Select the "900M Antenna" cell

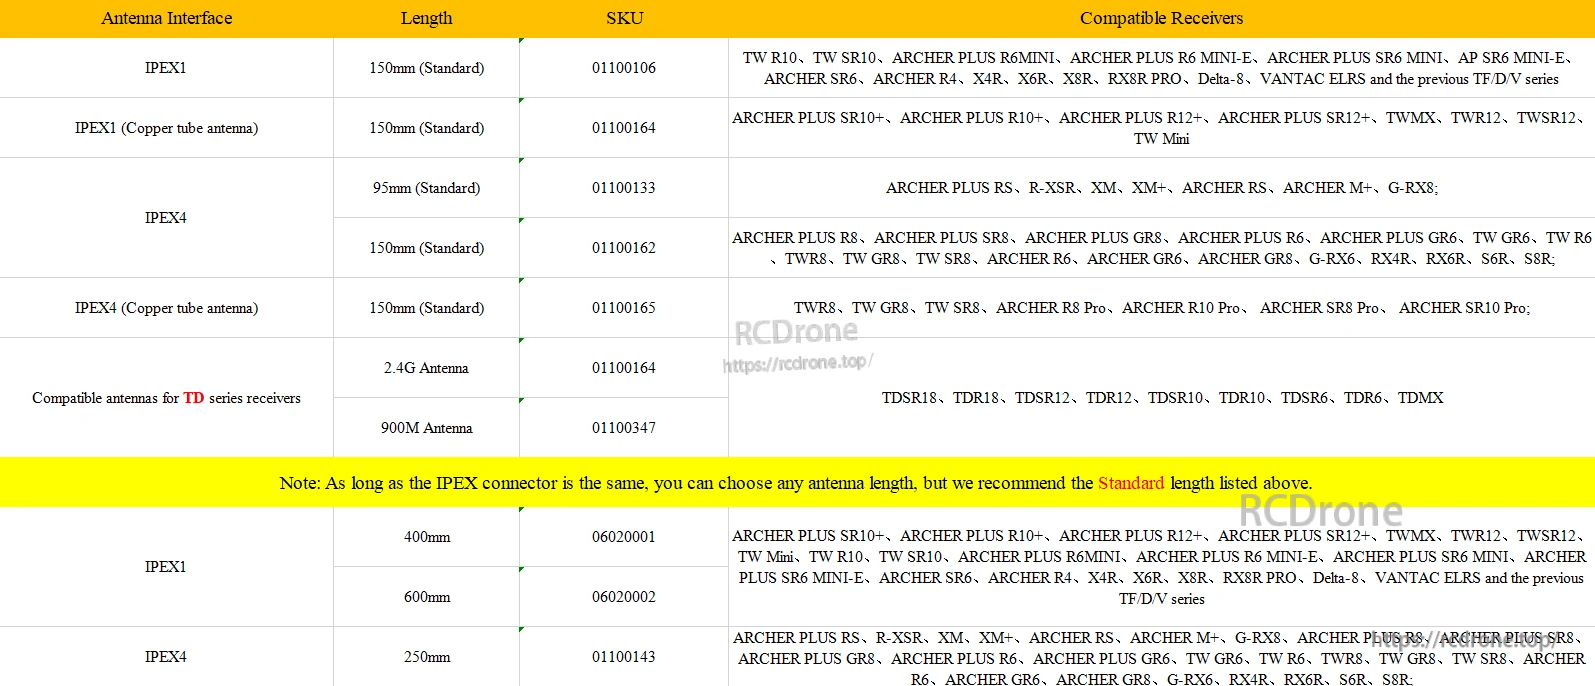click(426, 428)
